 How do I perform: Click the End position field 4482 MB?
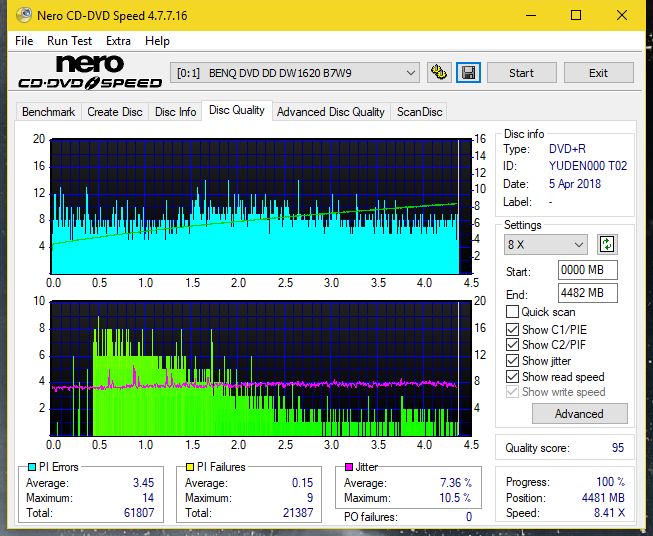[x=587, y=293]
